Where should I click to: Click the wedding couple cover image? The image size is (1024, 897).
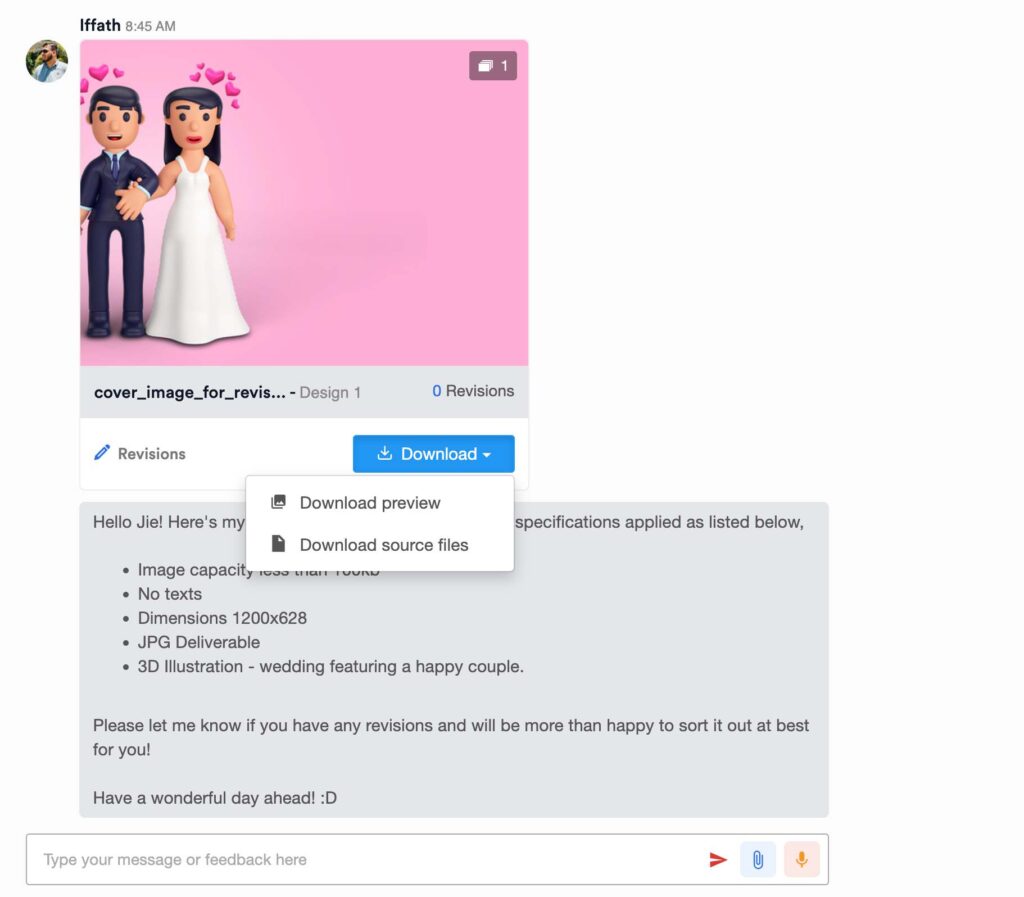click(304, 202)
